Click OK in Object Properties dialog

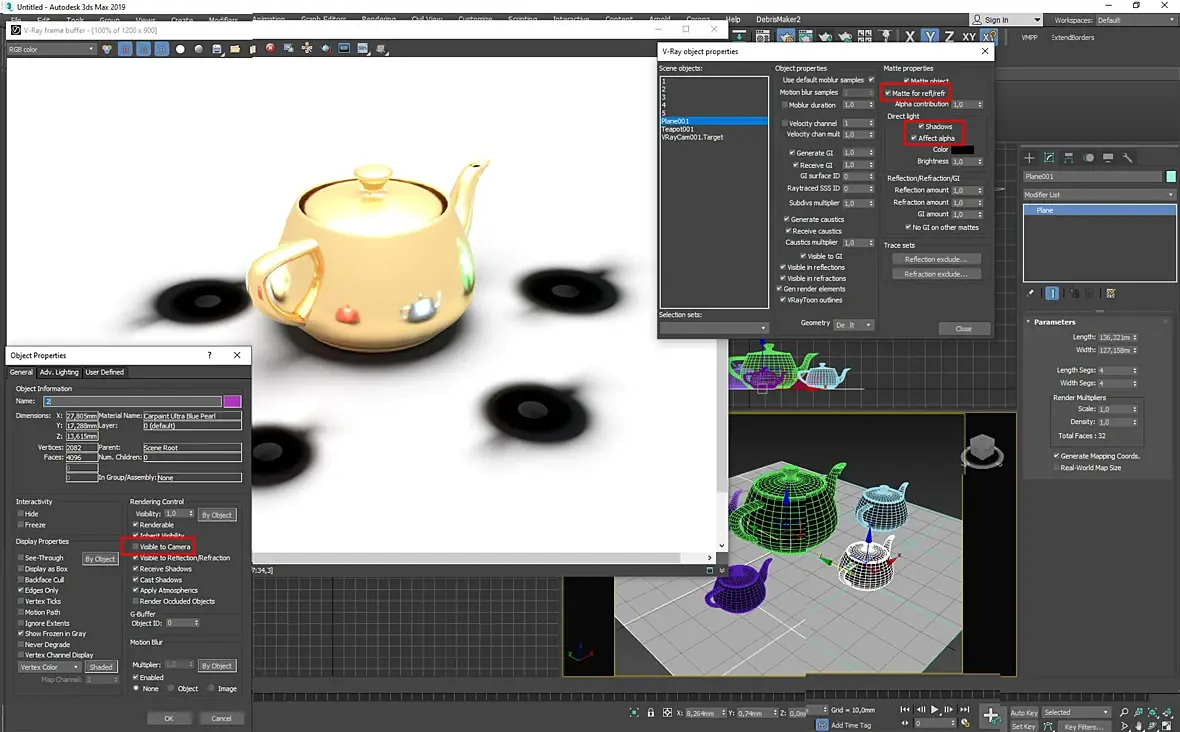pos(168,718)
